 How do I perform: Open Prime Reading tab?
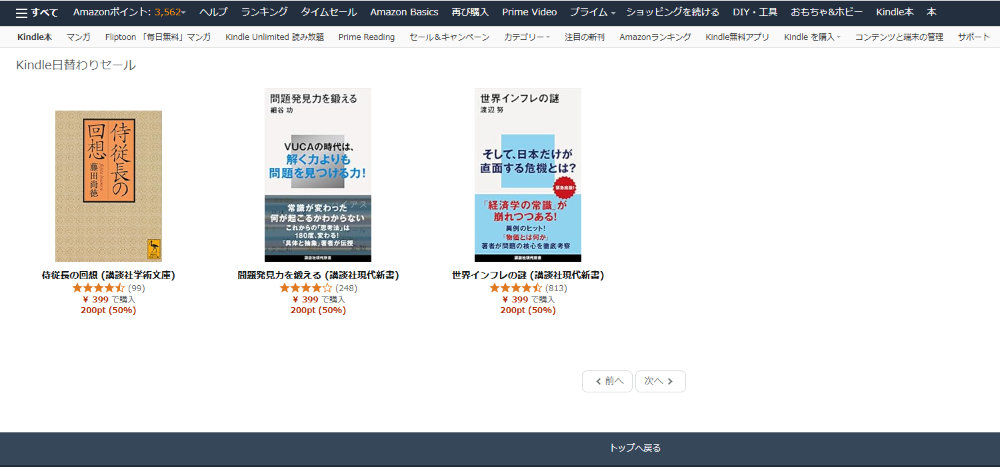(x=366, y=37)
